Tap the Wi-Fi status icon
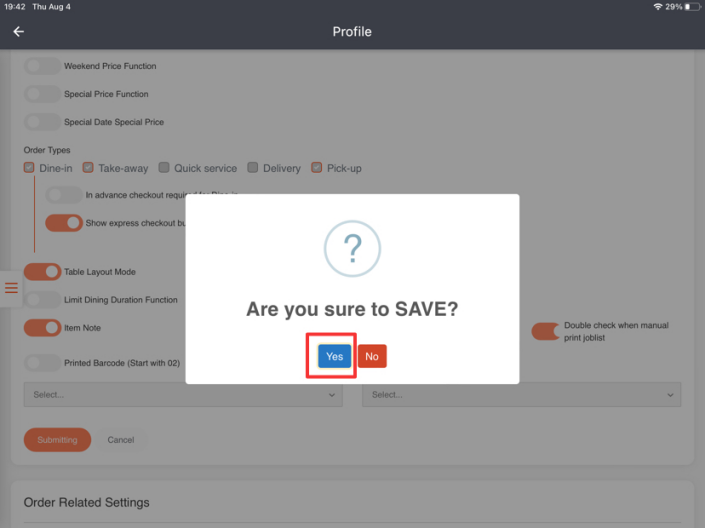The width and height of the screenshot is (705, 528). [658, 7]
